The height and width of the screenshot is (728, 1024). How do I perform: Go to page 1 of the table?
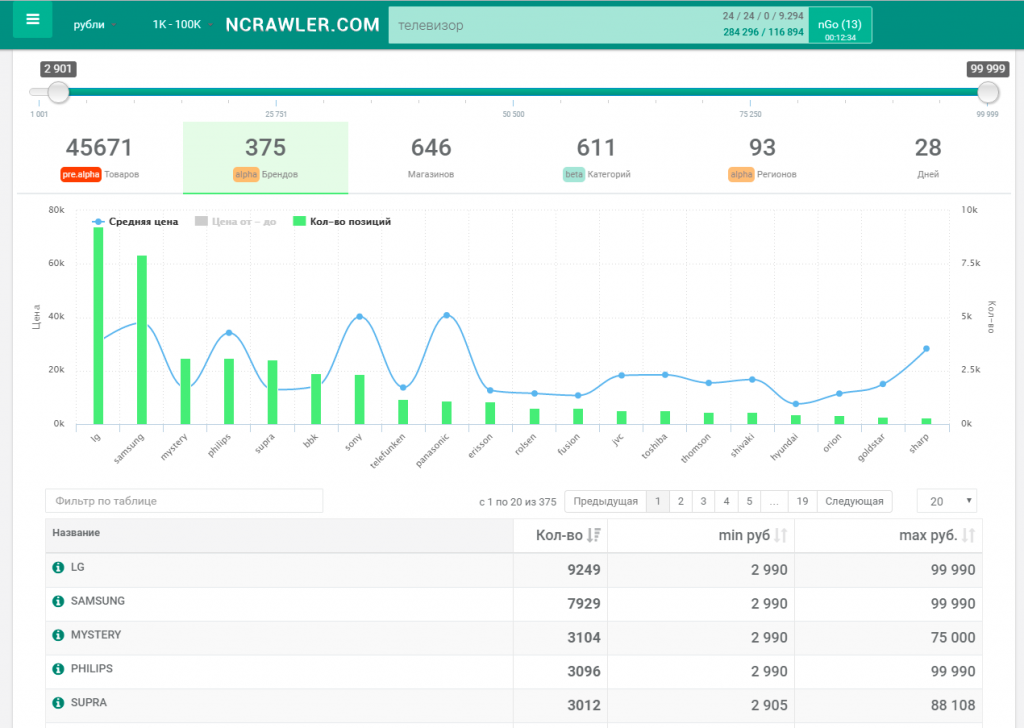[x=658, y=501]
